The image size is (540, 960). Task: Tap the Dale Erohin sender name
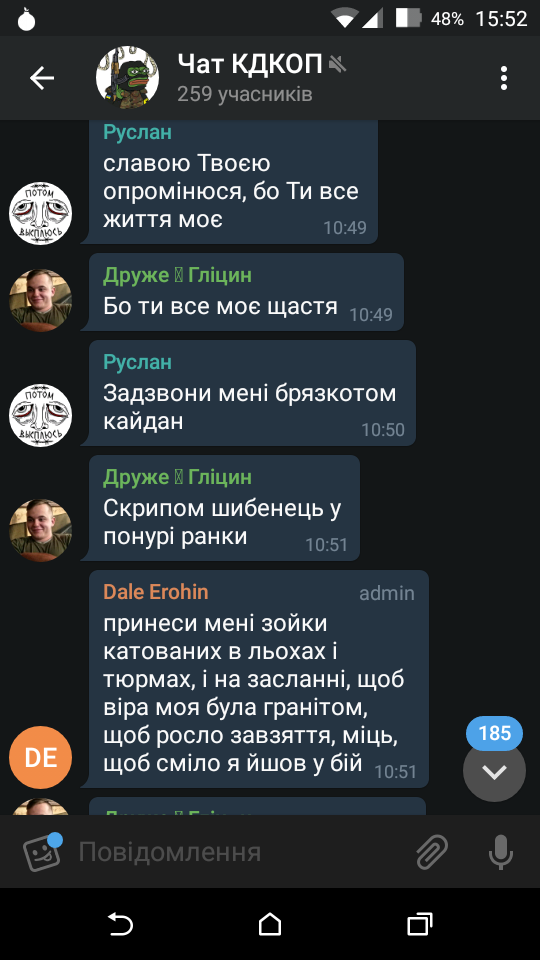[156, 592]
